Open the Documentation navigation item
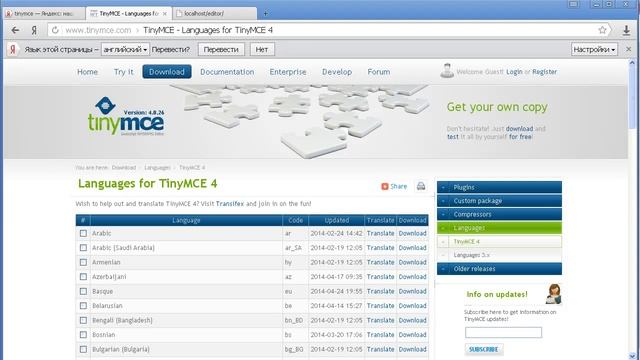Screen dimensions: 640x360 coord(227,72)
